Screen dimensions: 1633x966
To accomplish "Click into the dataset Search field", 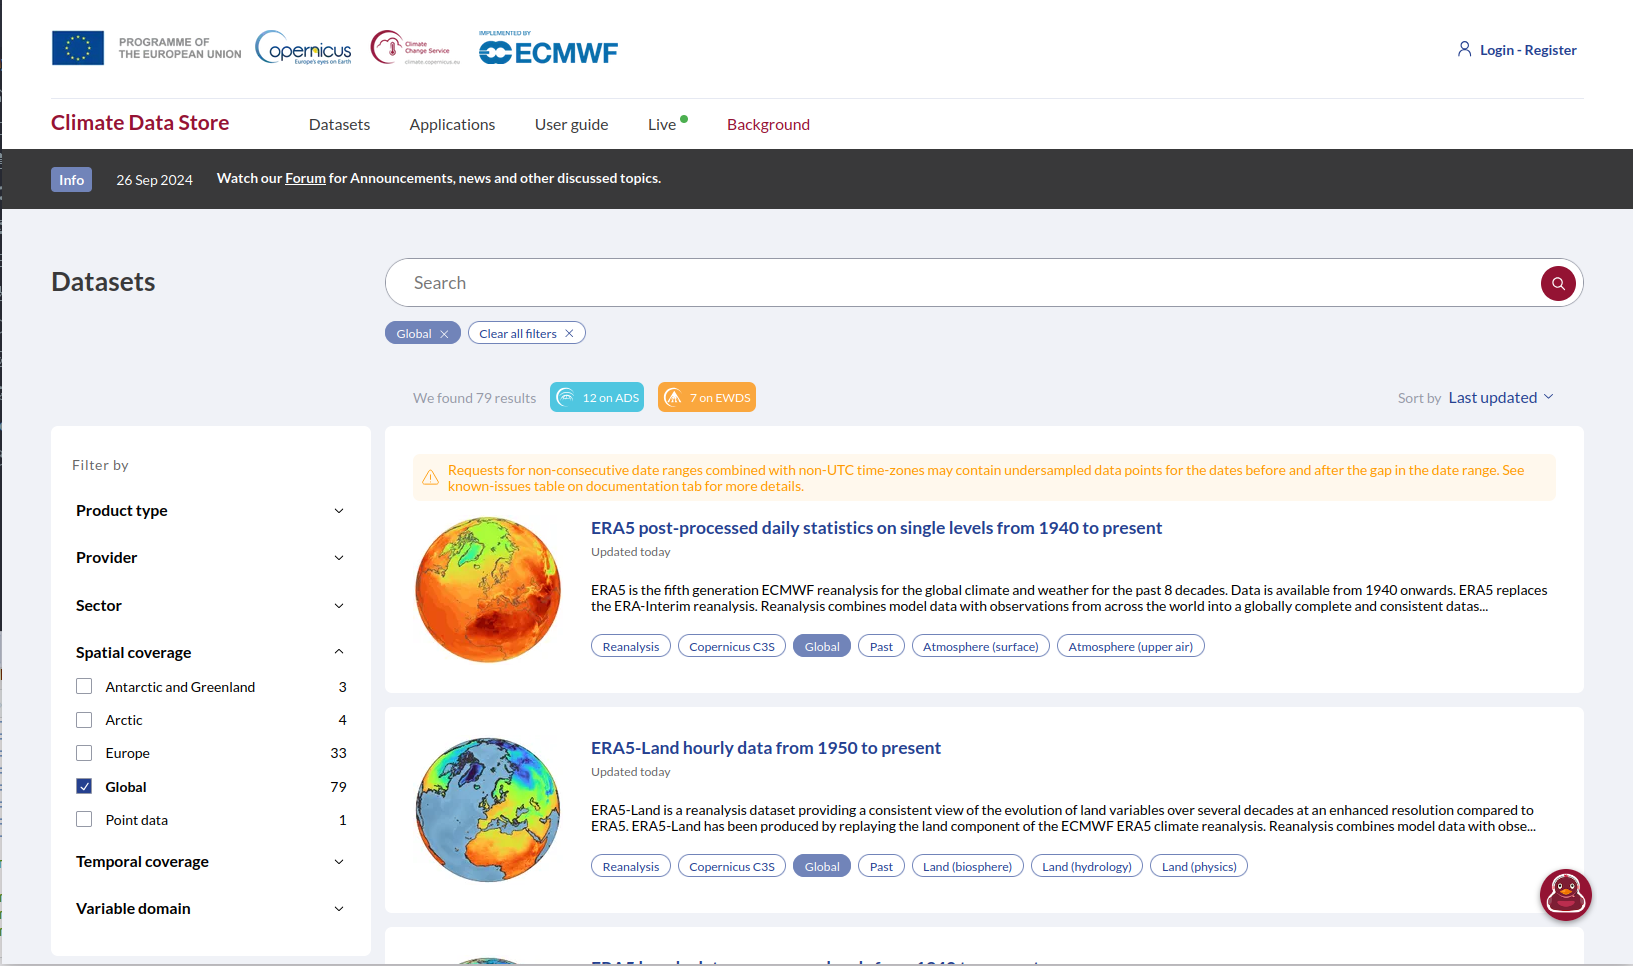I will tap(960, 283).
